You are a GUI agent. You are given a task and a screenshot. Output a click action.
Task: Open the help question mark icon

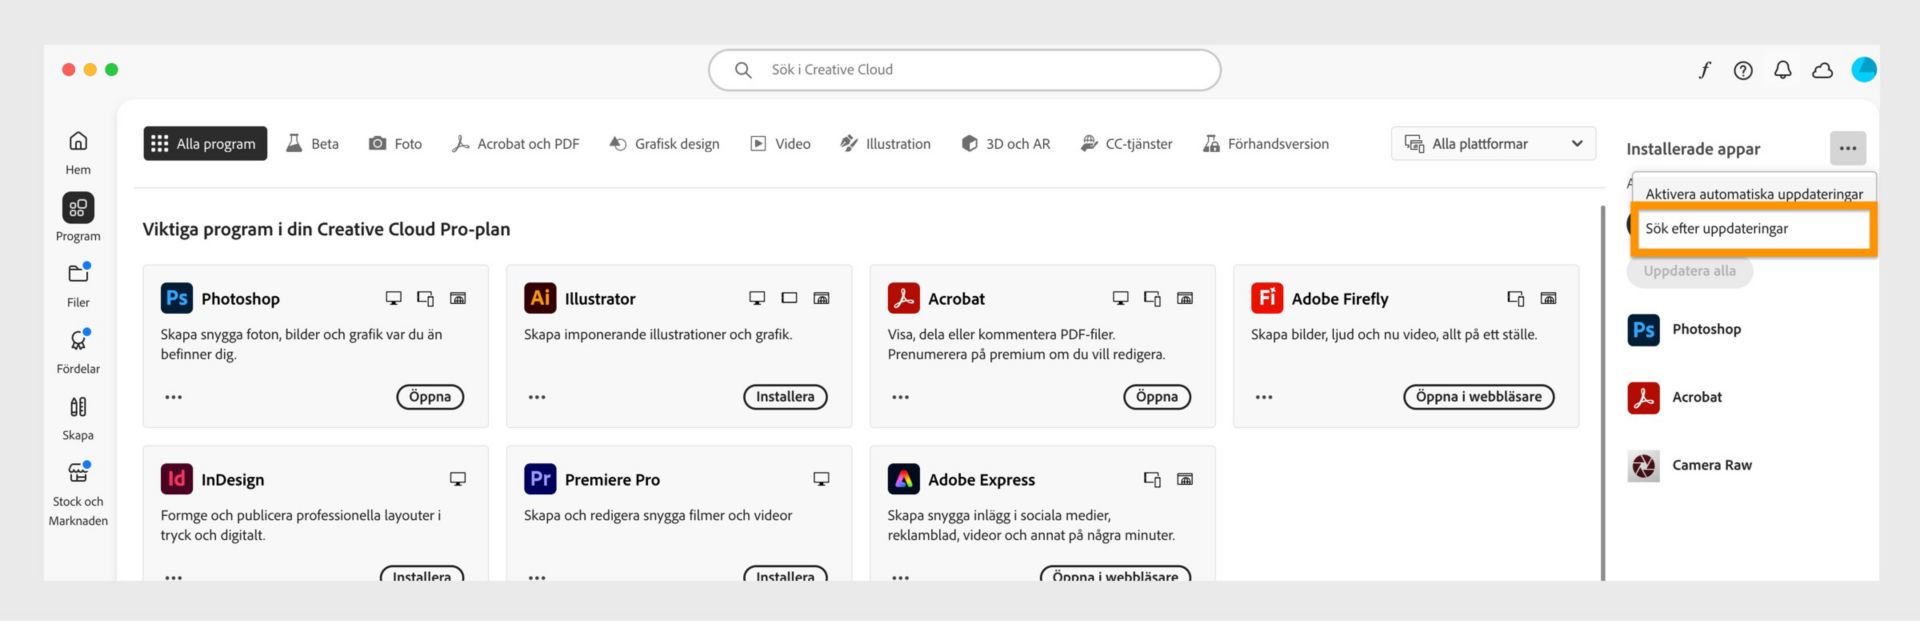[x=1743, y=70]
